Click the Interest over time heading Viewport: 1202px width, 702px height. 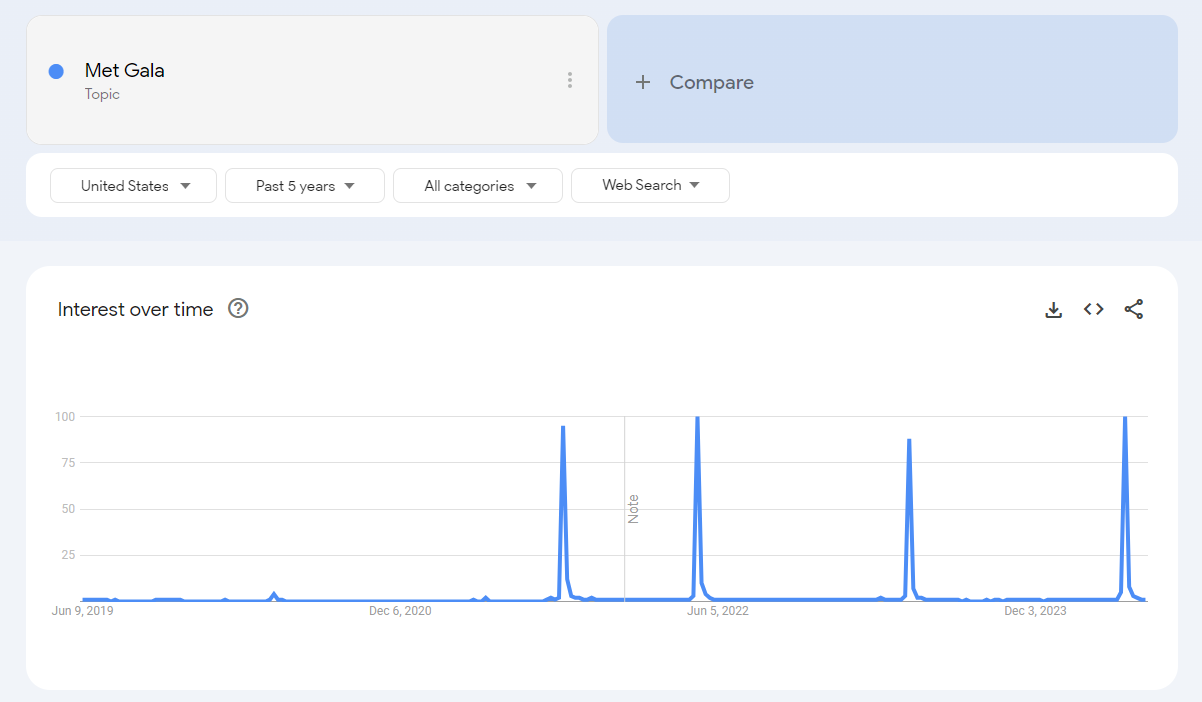(136, 309)
